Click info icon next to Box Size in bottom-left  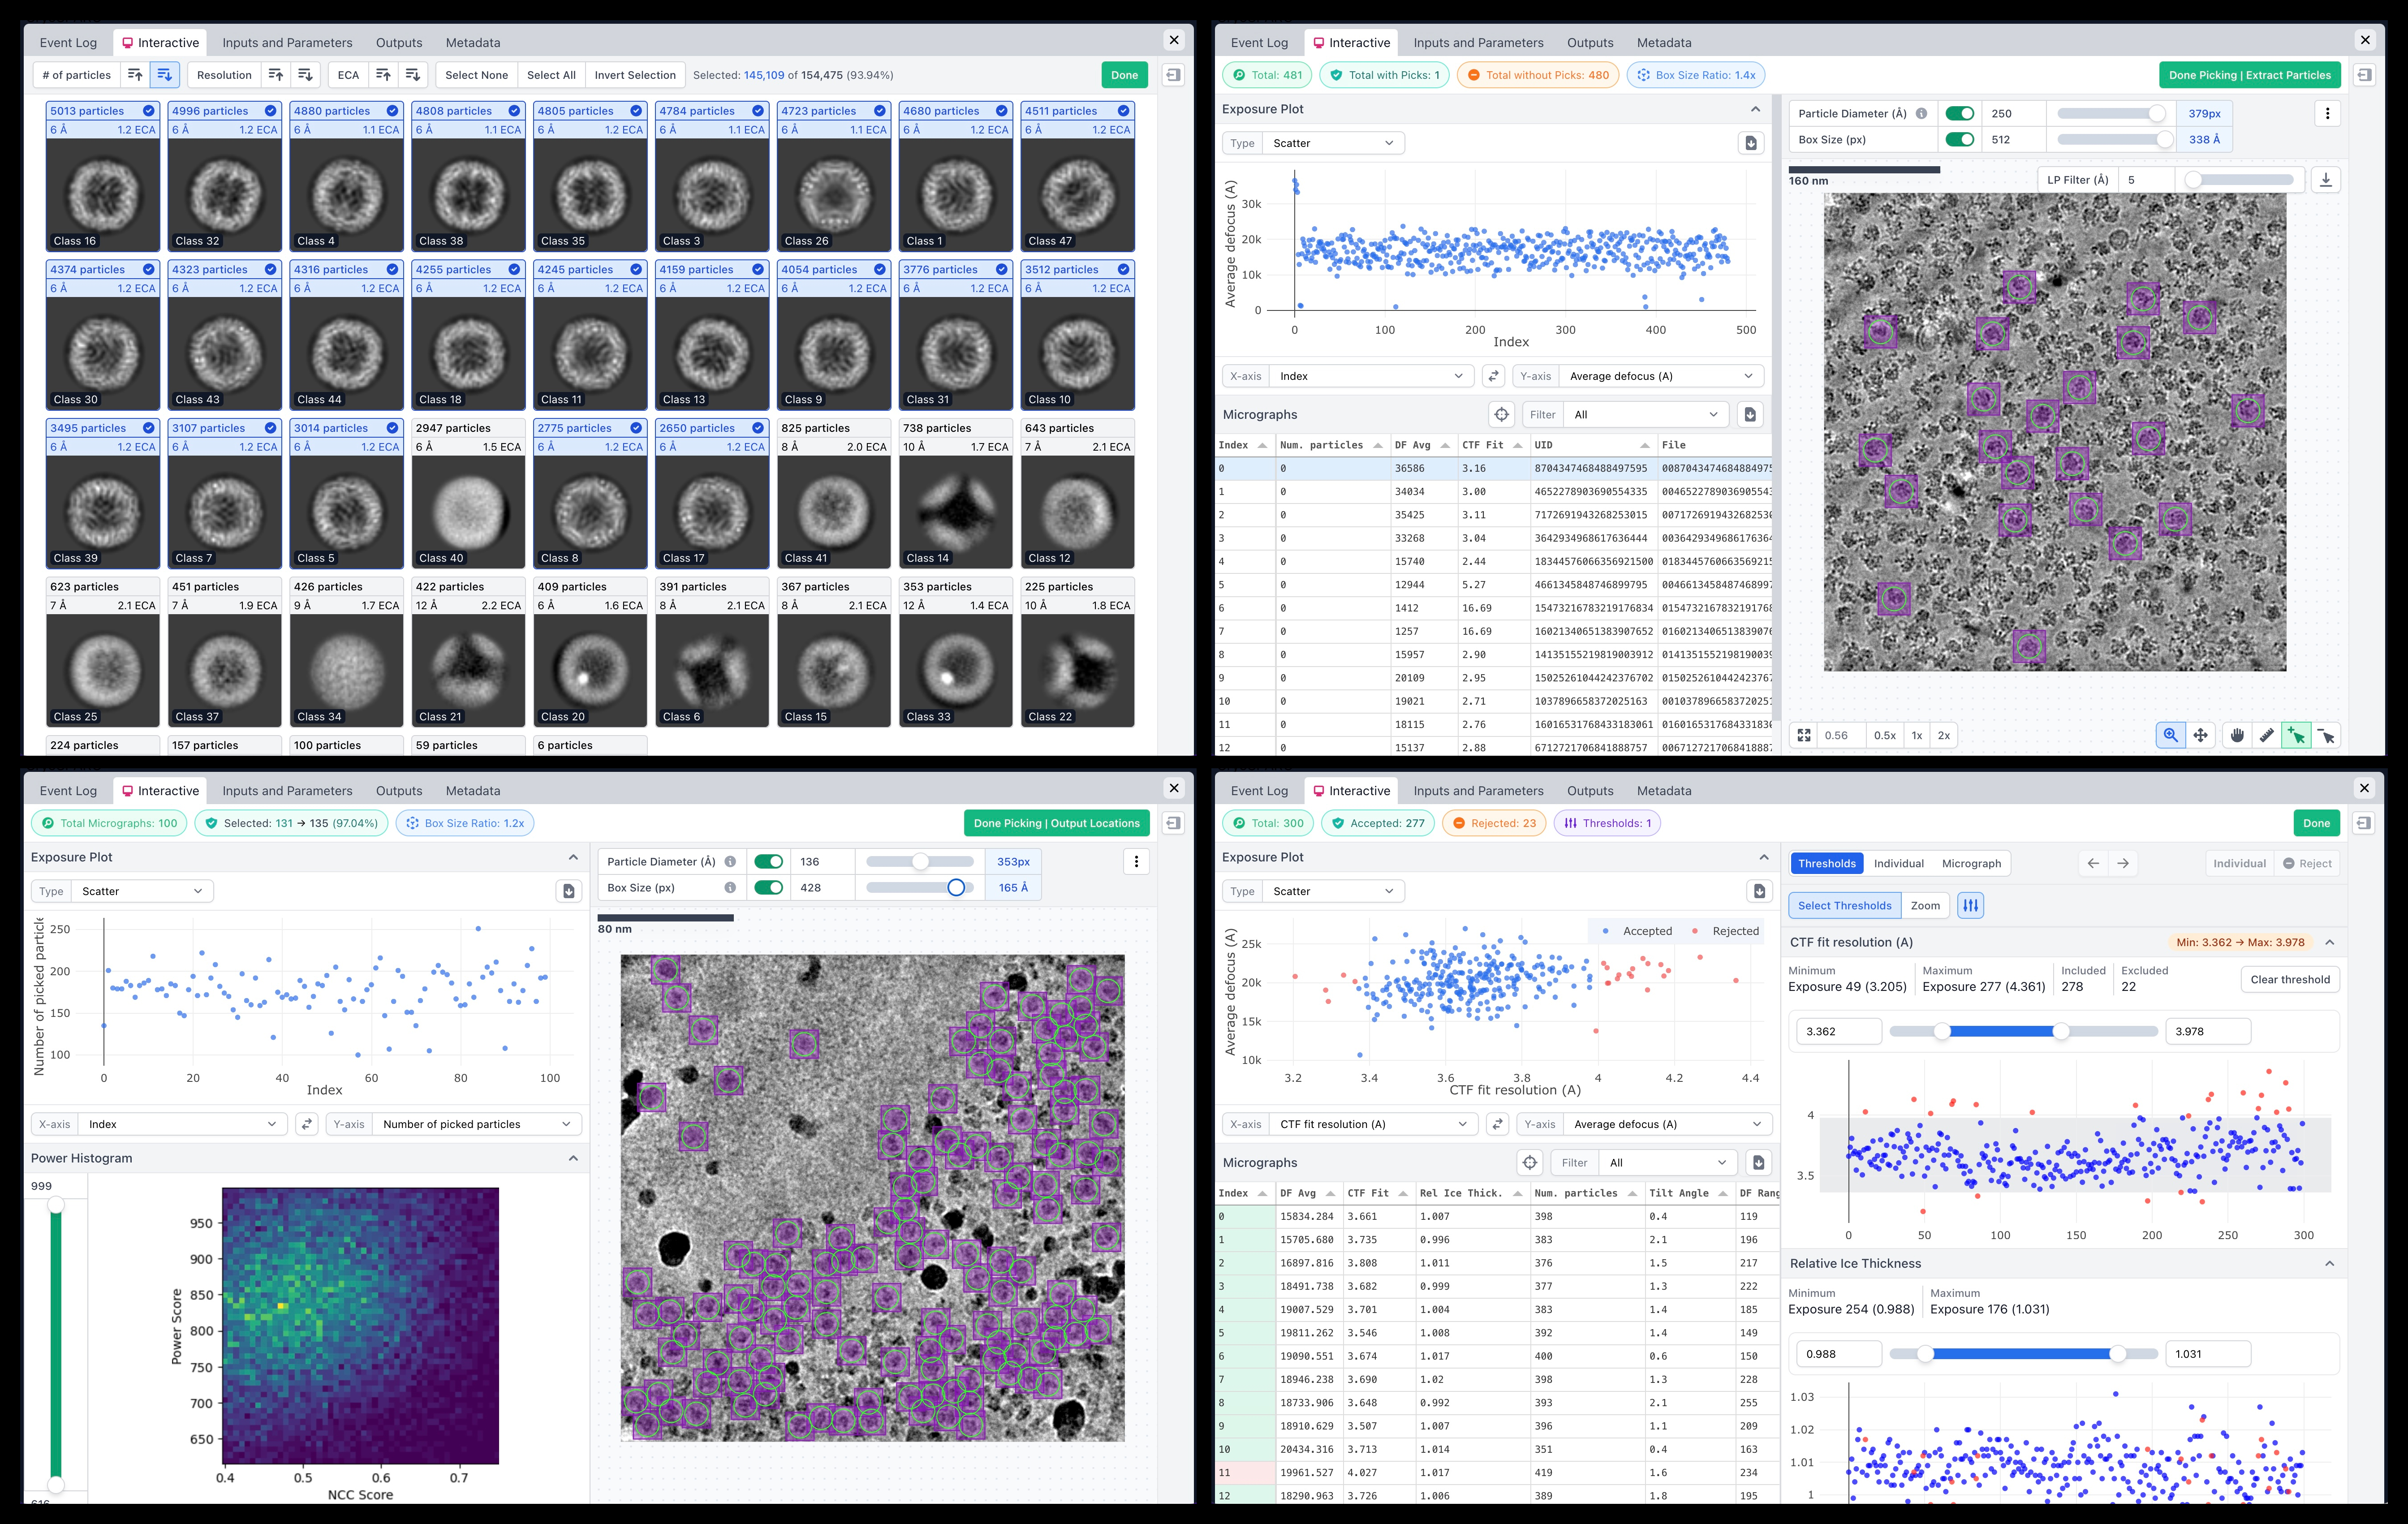730,887
